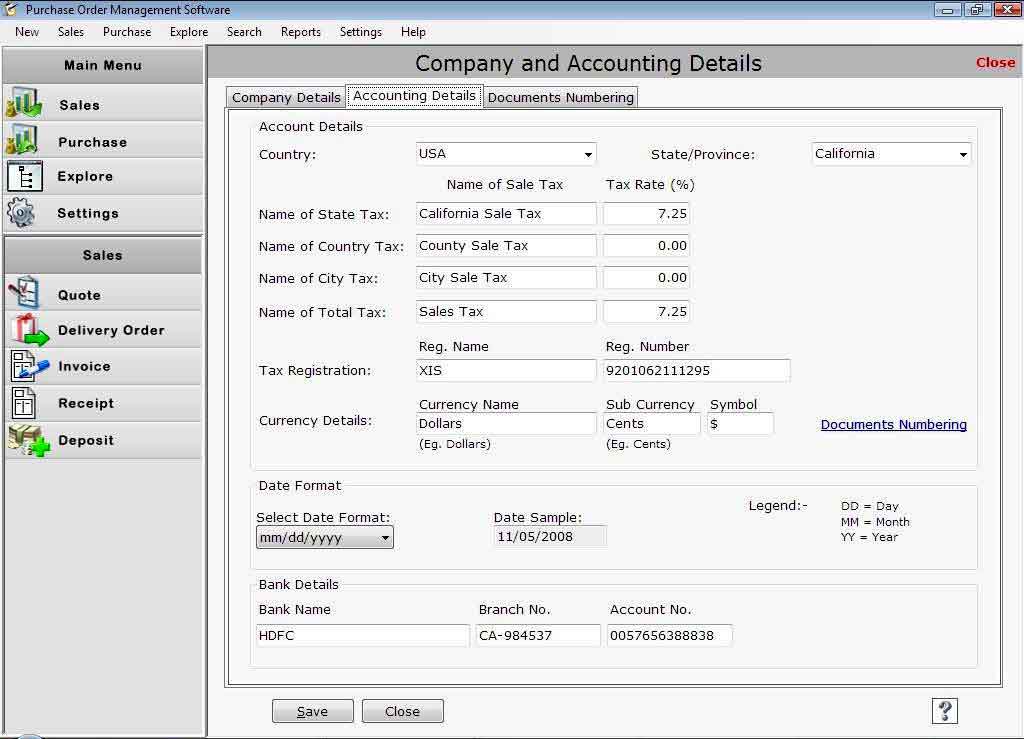The width and height of the screenshot is (1024, 739).
Task: Open the Select Date Format dropdown
Action: click(325, 537)
